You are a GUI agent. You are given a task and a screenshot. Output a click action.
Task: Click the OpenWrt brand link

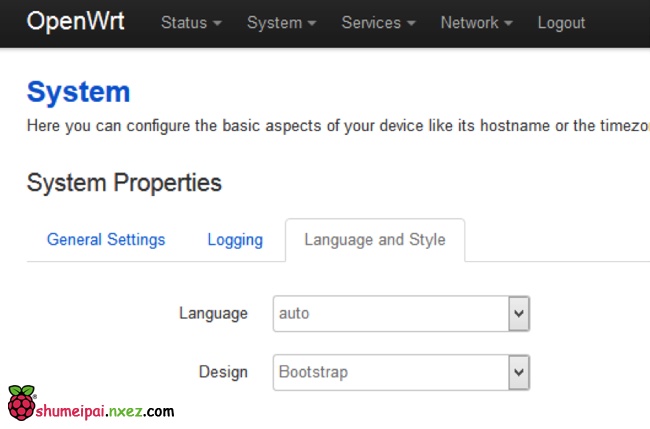pos(76,22)
